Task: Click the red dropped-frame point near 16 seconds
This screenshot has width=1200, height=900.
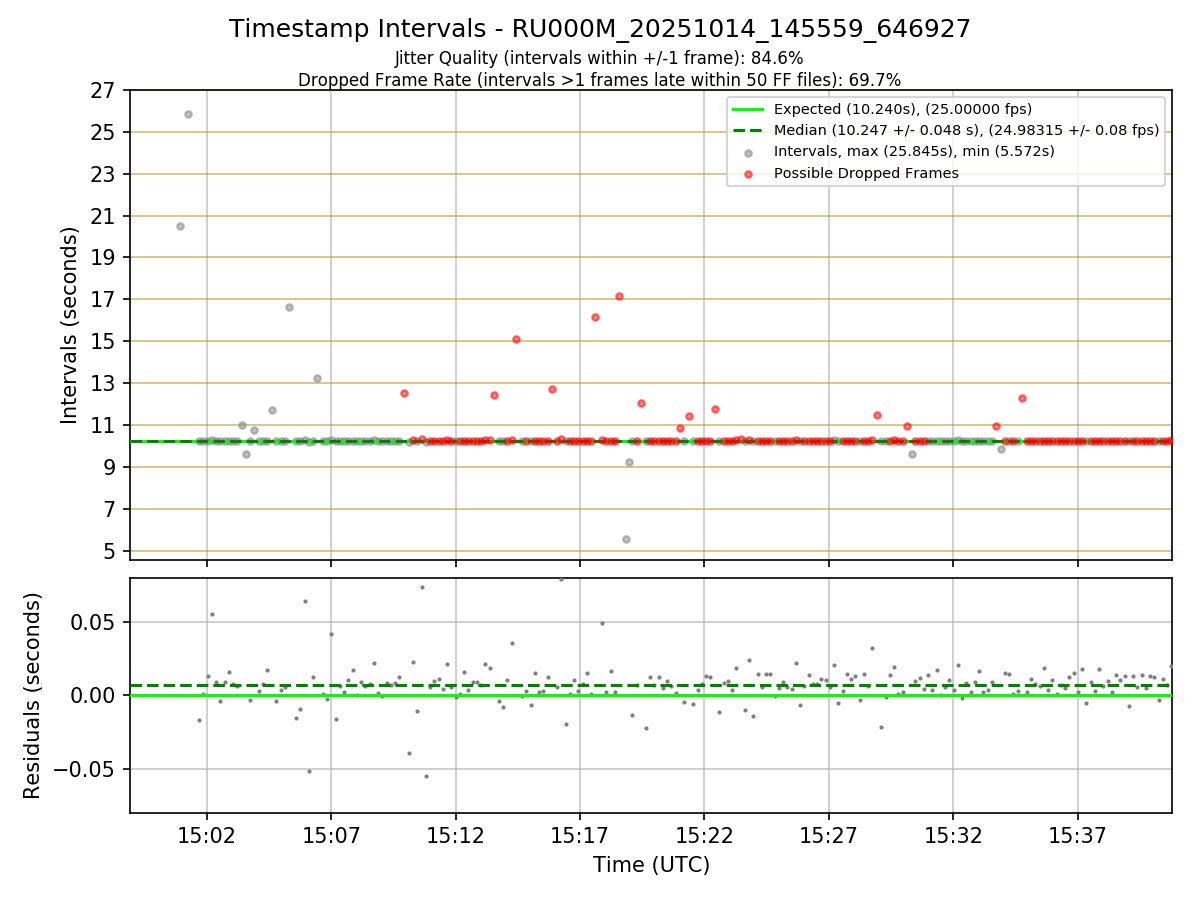Action: [x=595, y=317]
